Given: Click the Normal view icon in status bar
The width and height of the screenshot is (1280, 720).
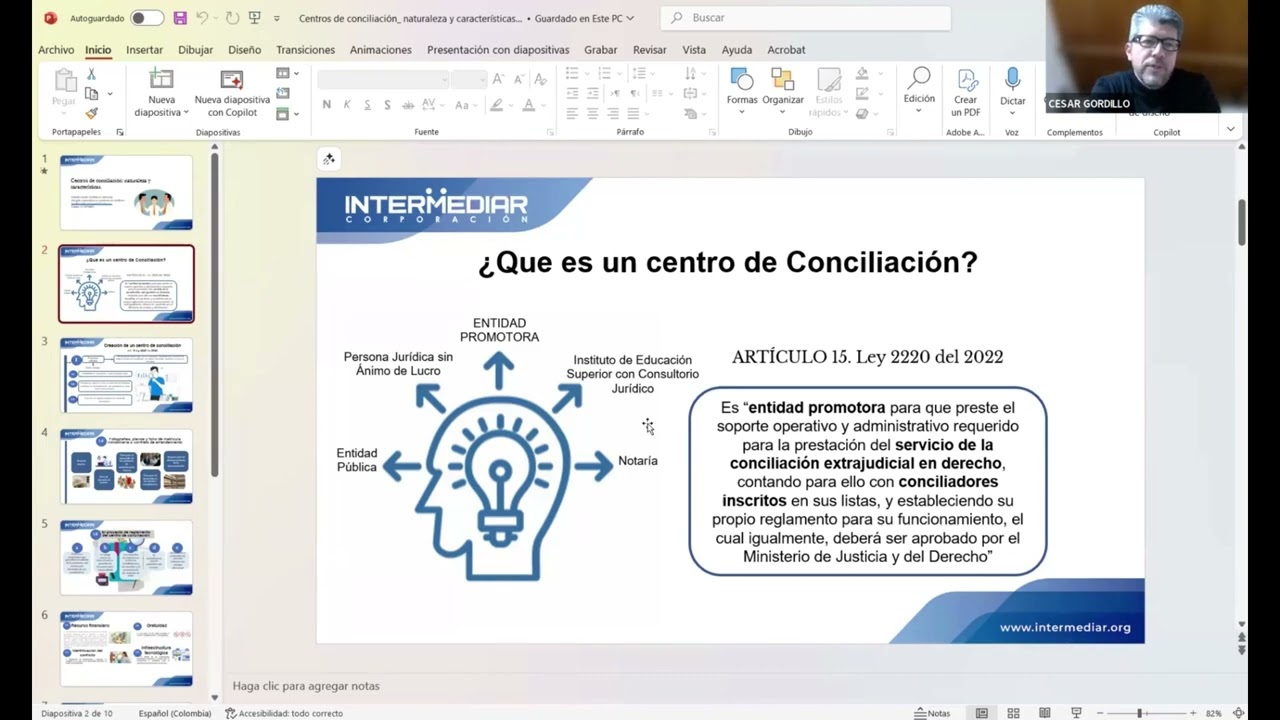Looking at the screenshot, I should point(982,713).
